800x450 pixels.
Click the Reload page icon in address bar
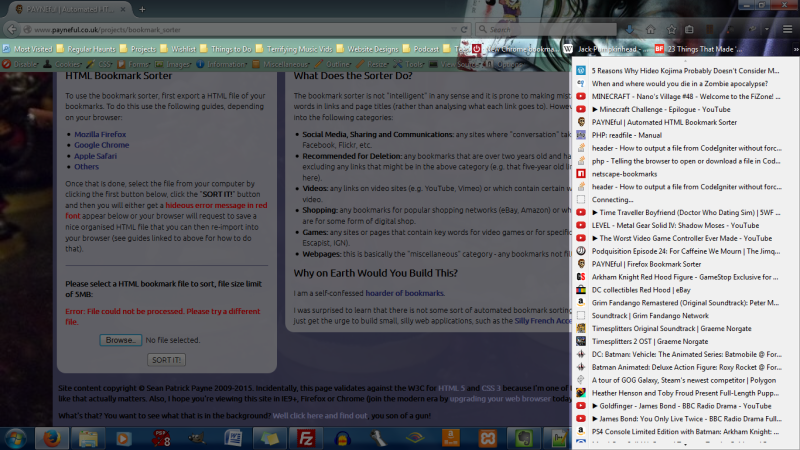[x=464, y=30]
